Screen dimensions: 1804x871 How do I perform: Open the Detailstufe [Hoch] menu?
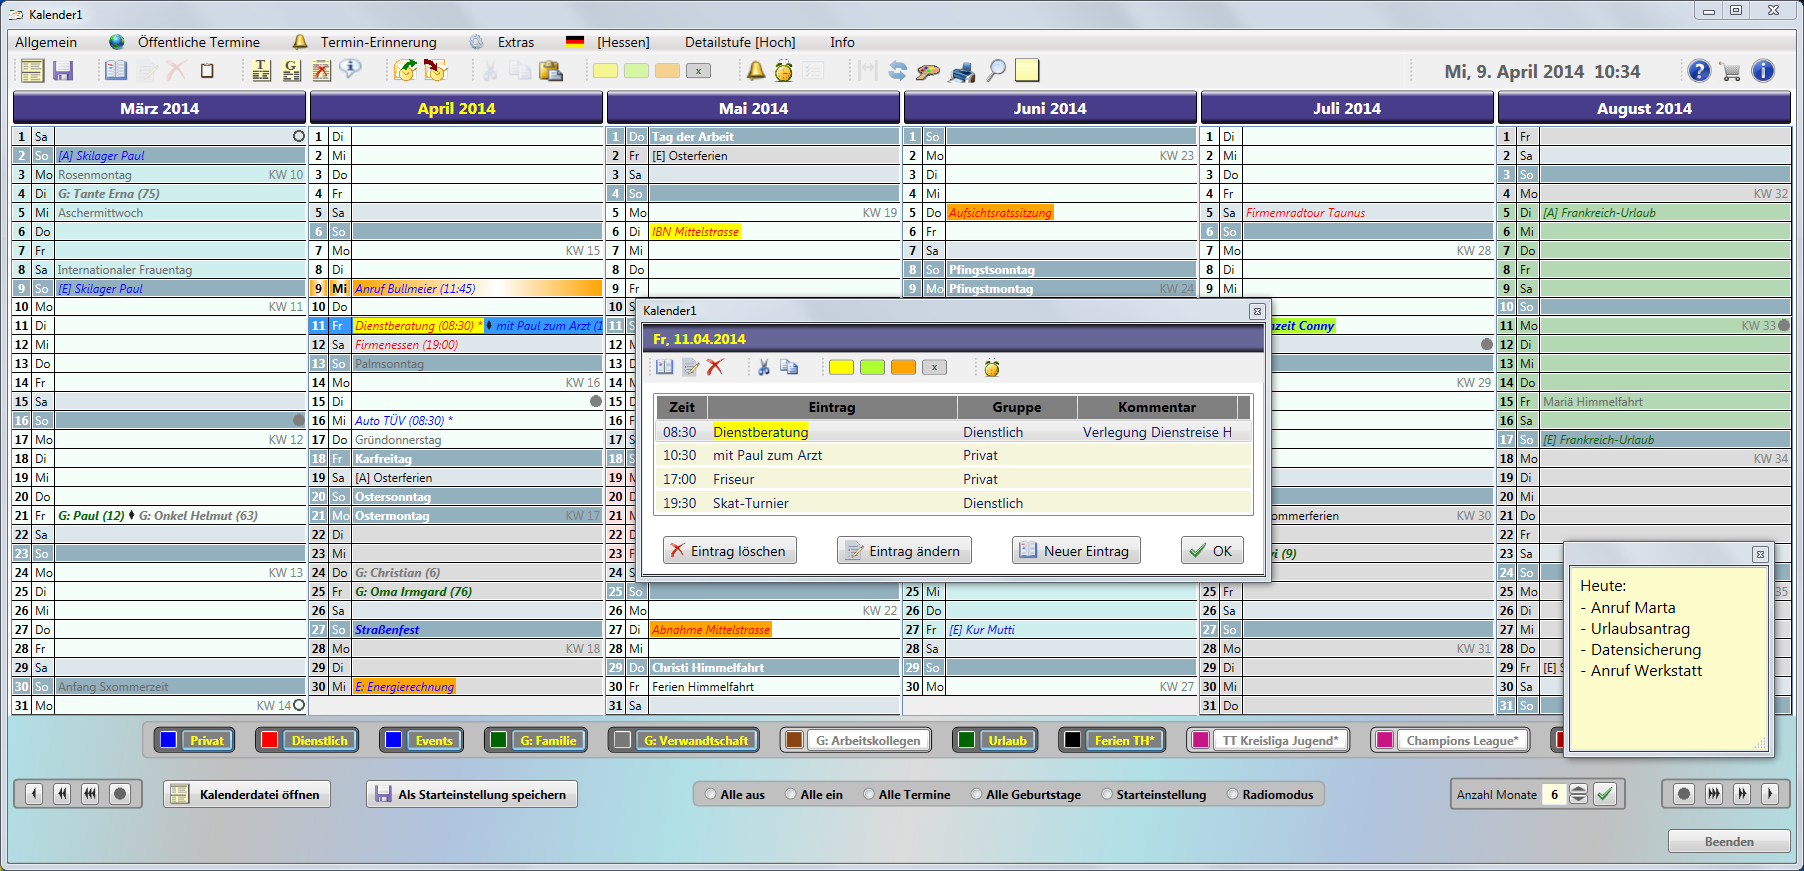(740, 42)
